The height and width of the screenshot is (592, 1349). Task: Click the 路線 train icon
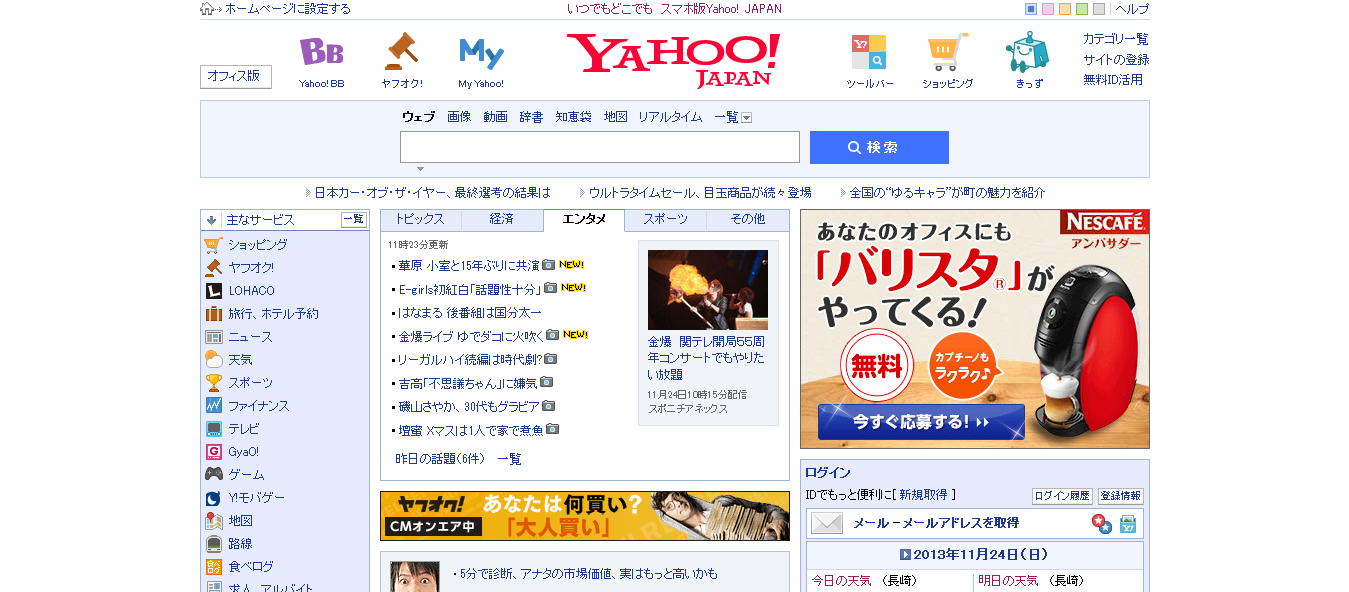(213, 544)
